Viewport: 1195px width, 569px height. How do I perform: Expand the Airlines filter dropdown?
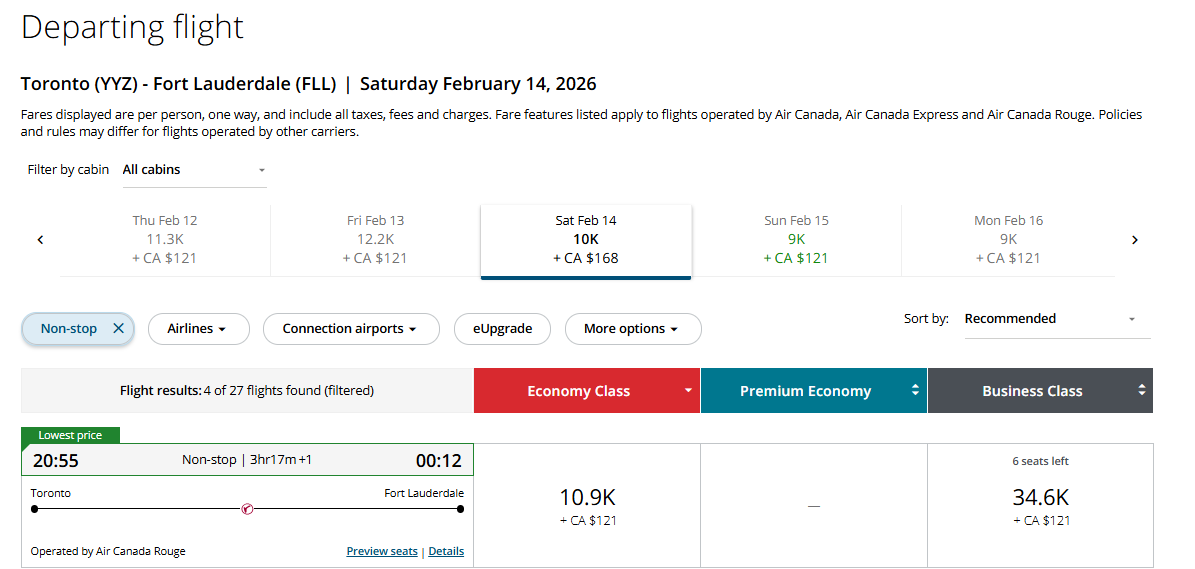click(195, 329)
